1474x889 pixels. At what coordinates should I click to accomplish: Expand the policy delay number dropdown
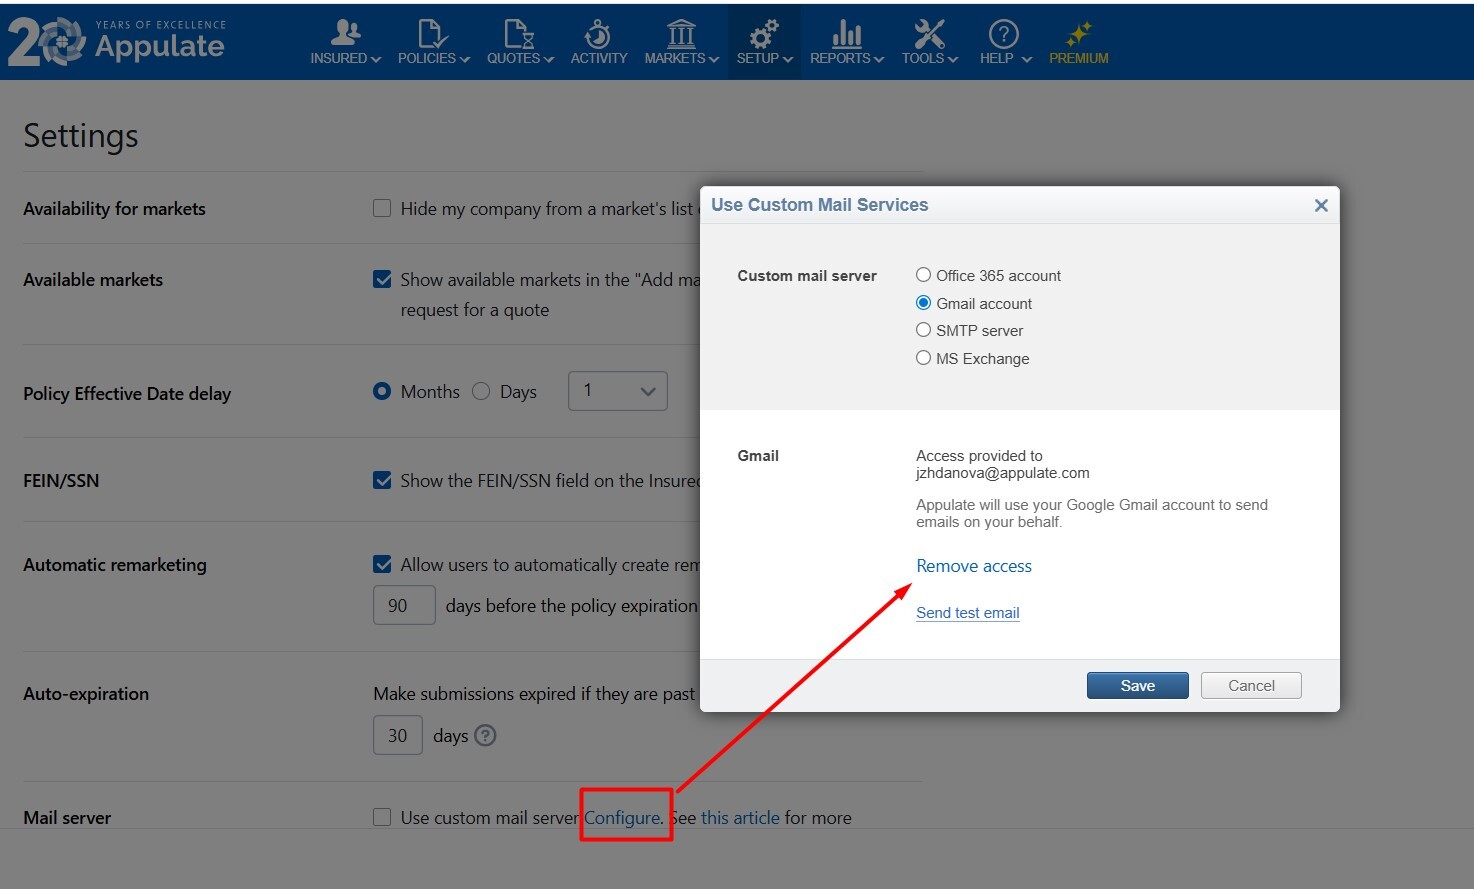coord(617,391)
